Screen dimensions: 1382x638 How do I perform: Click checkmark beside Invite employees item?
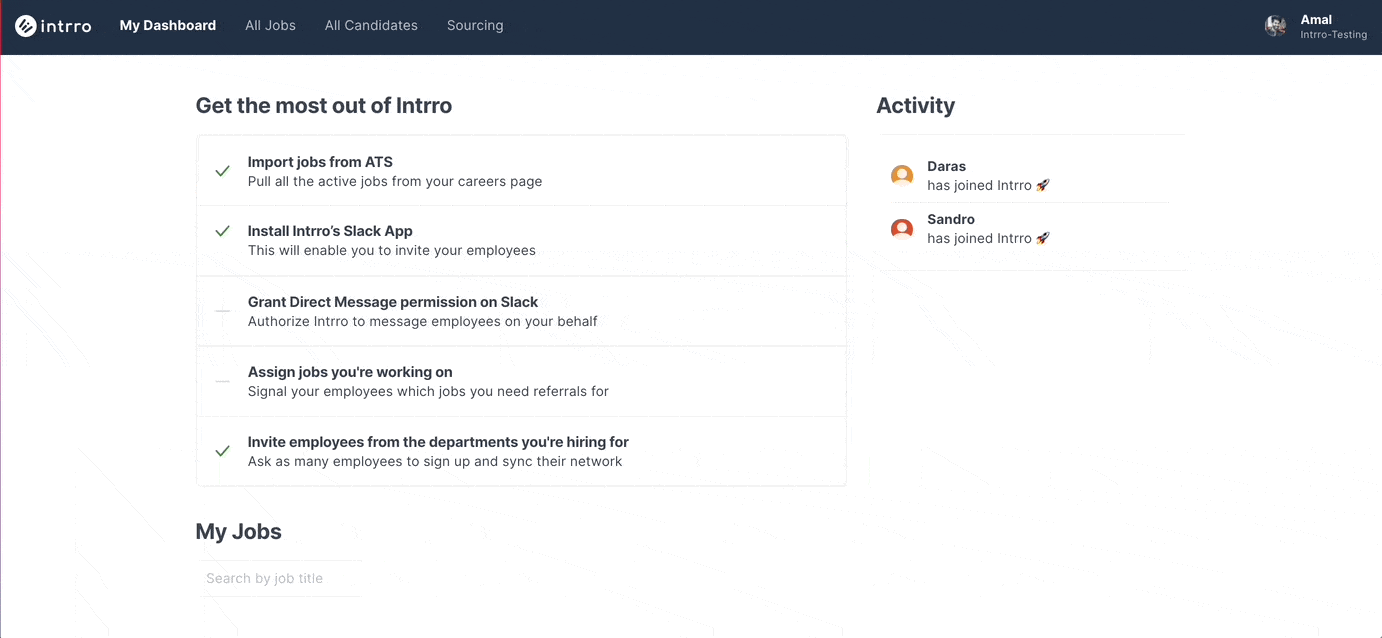223,451
